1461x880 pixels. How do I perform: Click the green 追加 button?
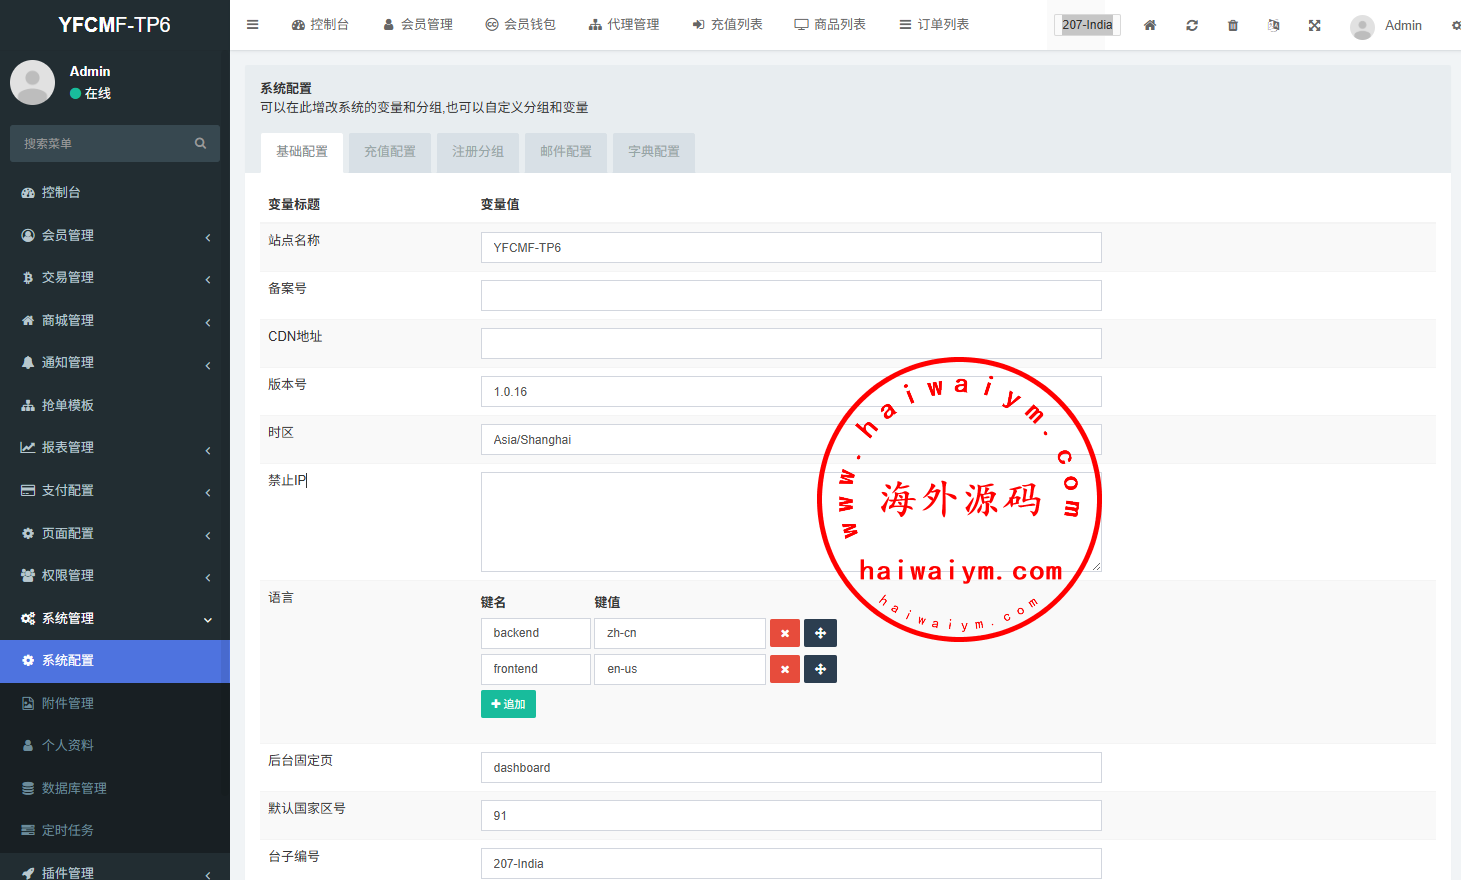tap(508, 704)
